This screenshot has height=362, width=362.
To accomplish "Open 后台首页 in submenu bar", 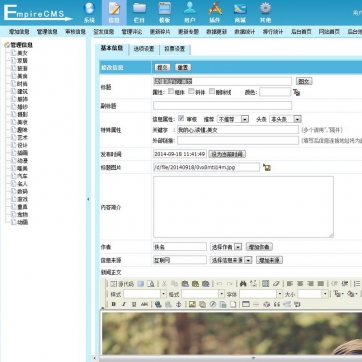I will (301, 32).
